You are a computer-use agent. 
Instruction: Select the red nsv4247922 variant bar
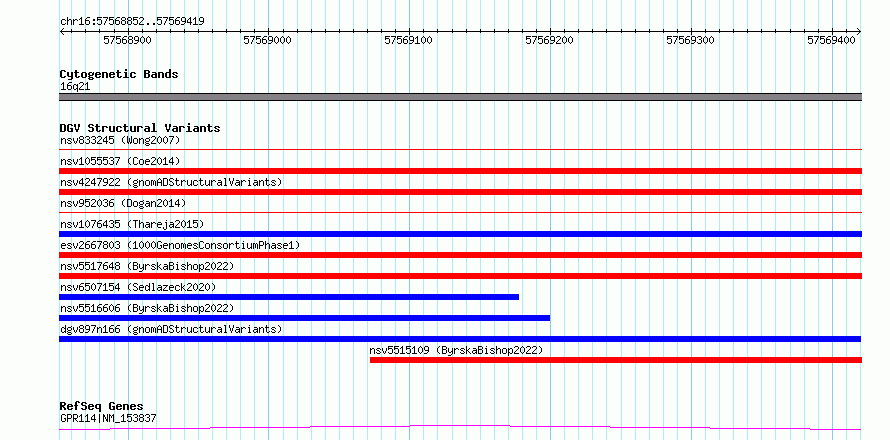(x=460, y=192)
